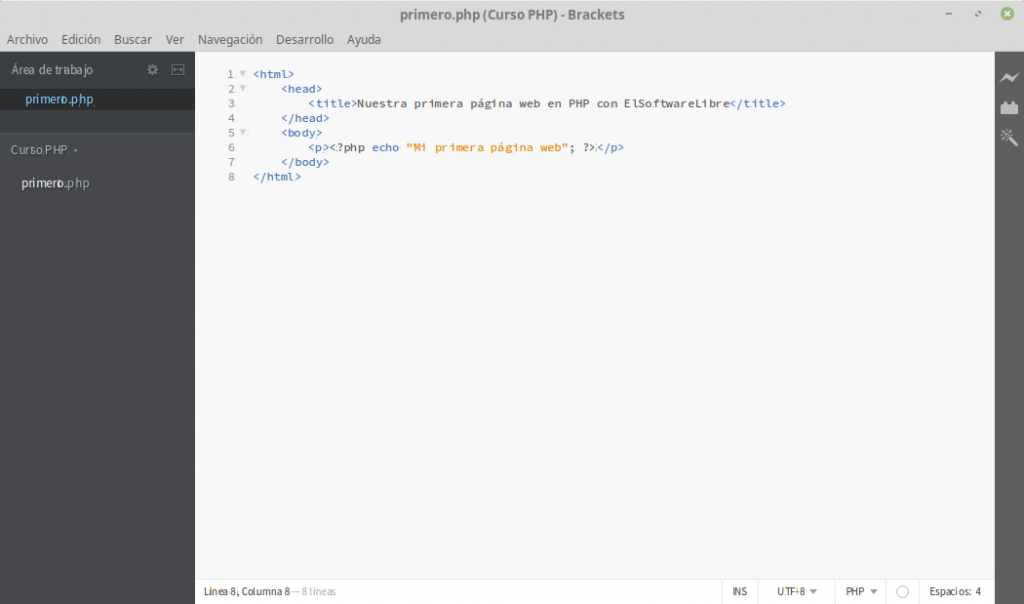The image size is (1024, 604).
Task: Click the Espacios: 4 indentation setting
Action: pos(955,592)
